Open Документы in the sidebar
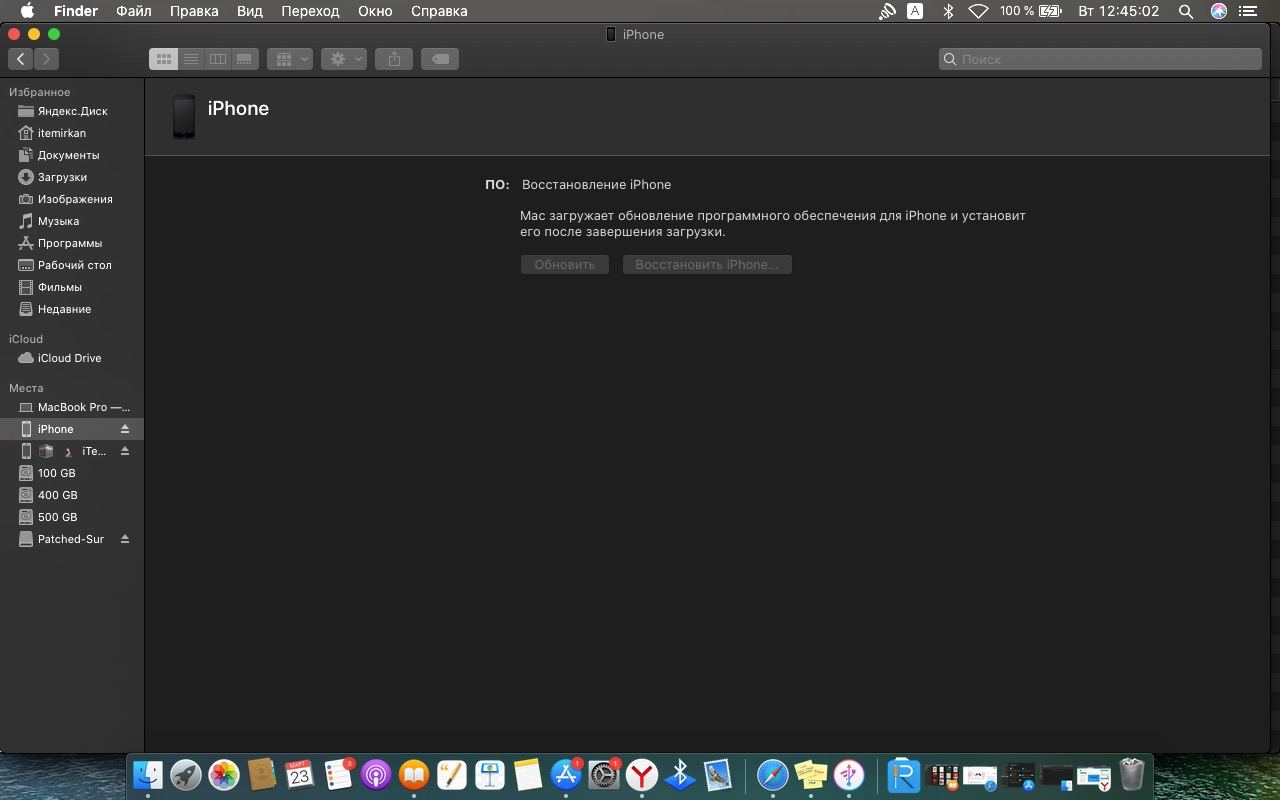The image size is (1280, 800). tap(72, 155)
